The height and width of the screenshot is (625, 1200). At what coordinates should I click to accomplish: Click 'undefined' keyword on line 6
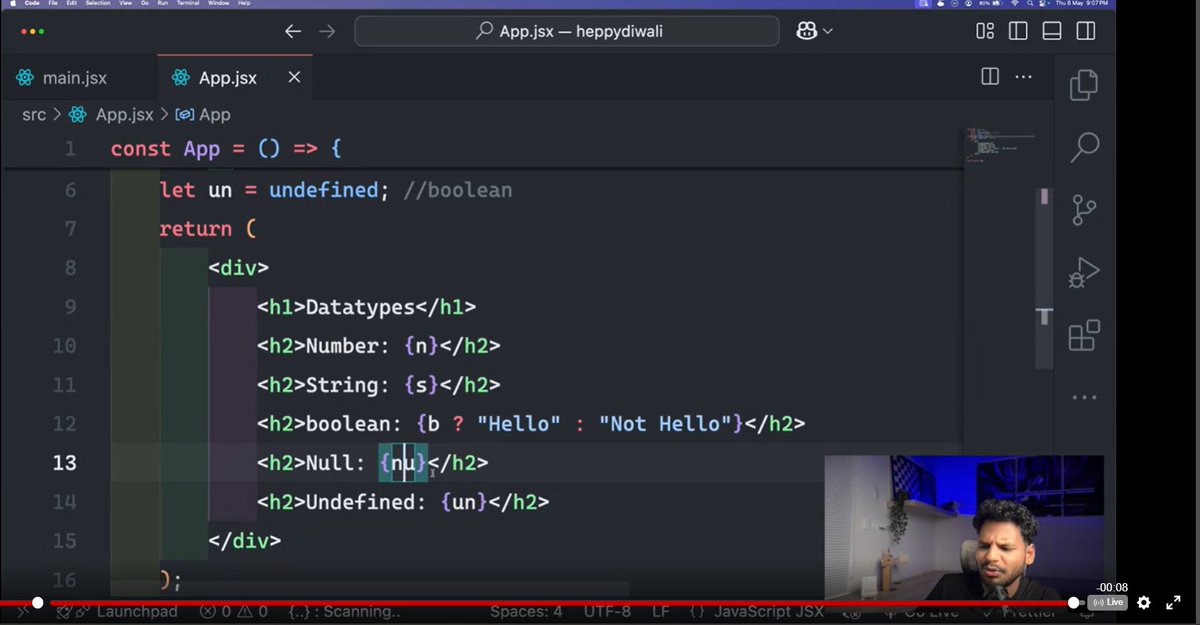[324, 190]
